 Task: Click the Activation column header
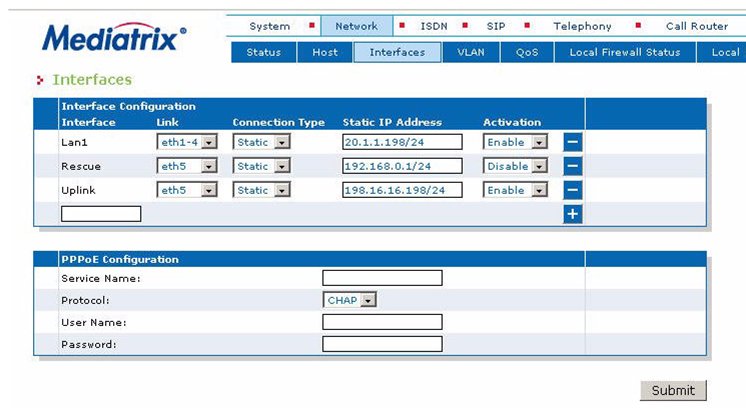(512, 122)
